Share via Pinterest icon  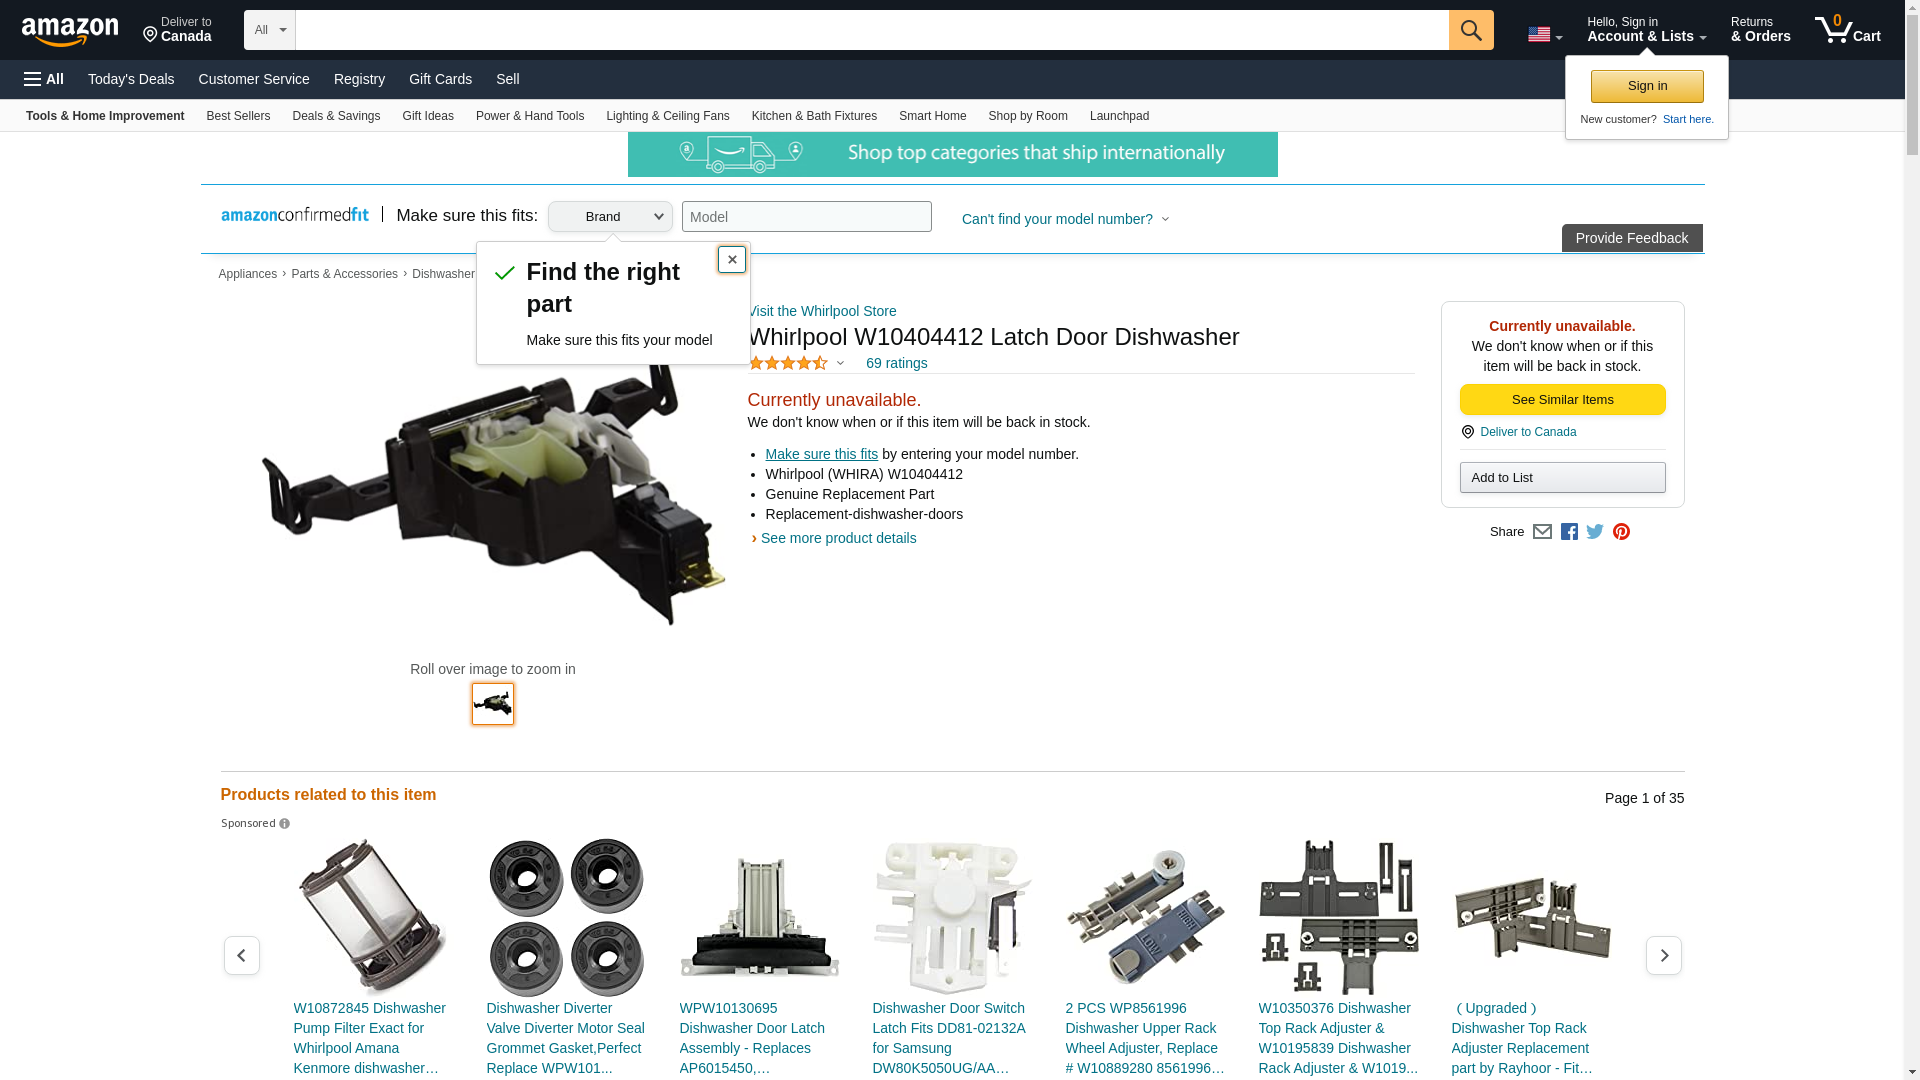click(x=1621, y=532)
